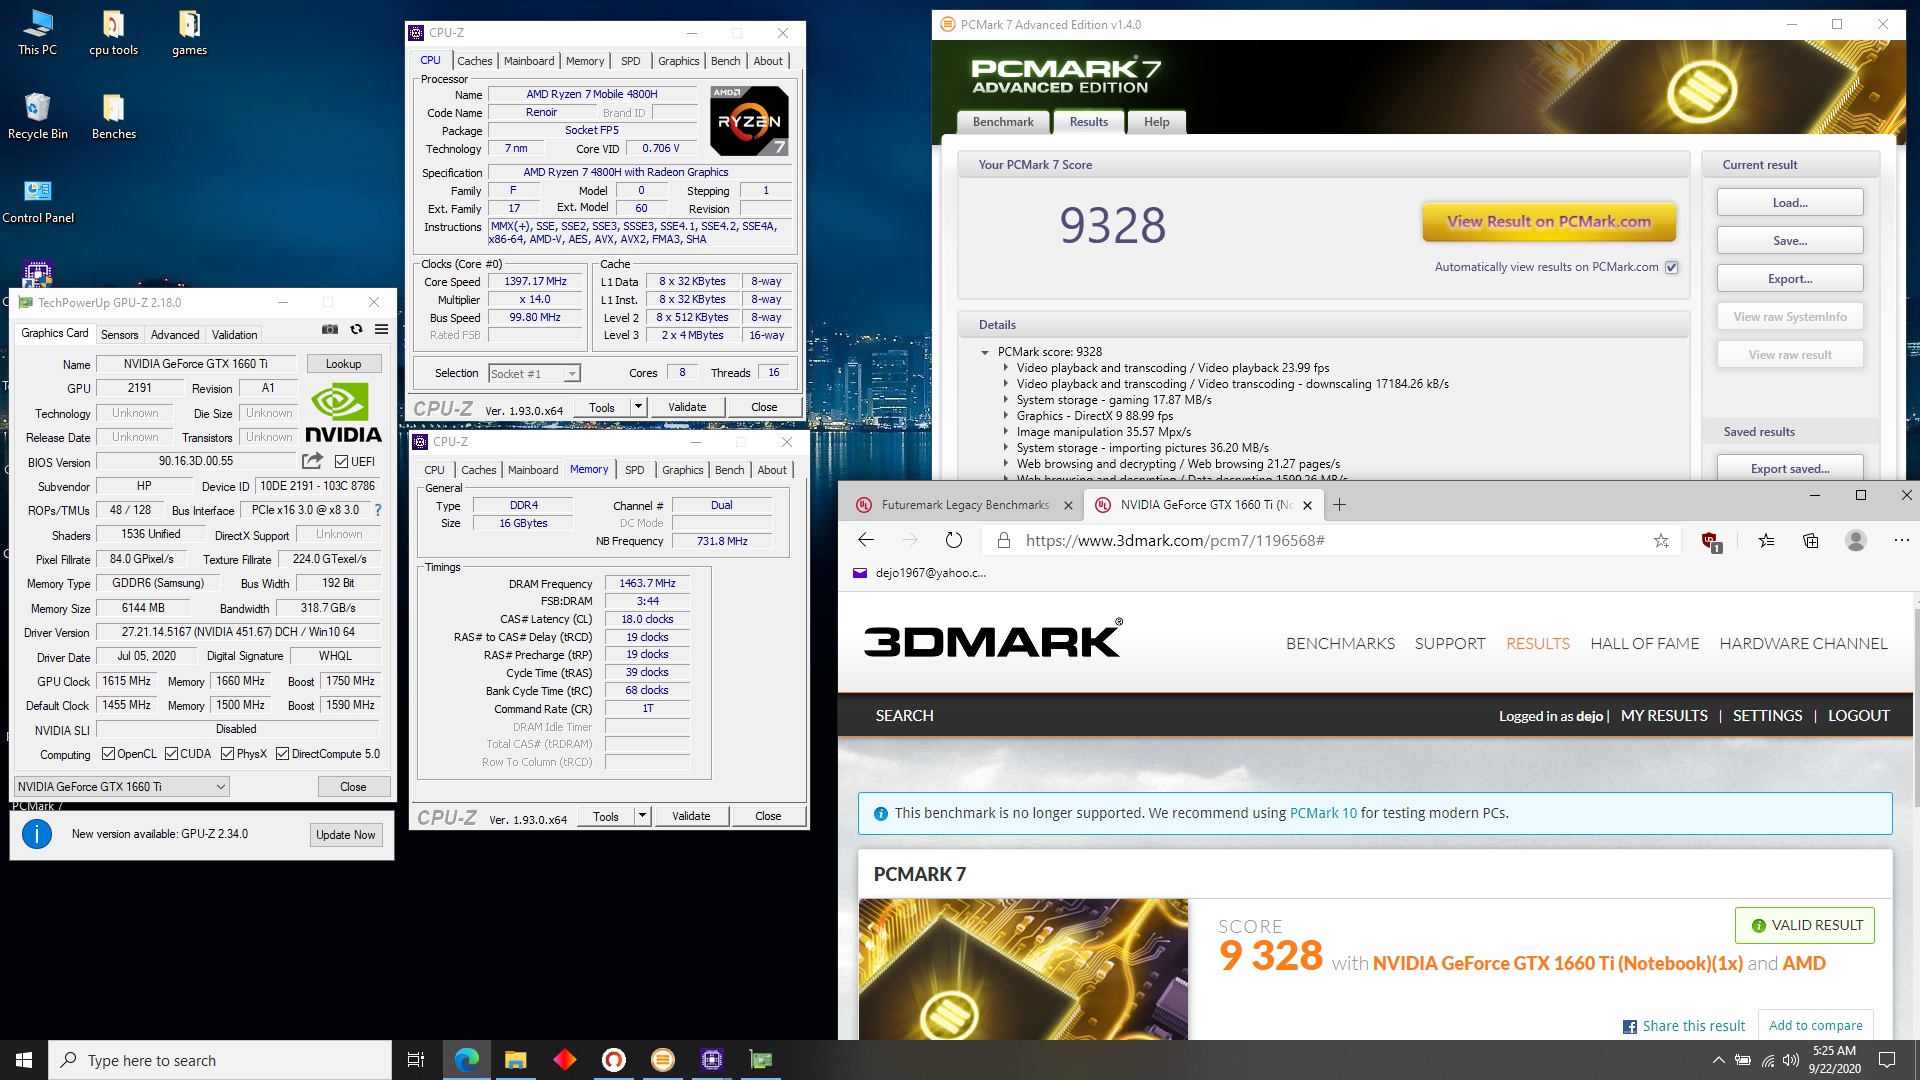Click the Lookup button in GPU-Z
The image size is (1920, 1080).
click(343, 364)
